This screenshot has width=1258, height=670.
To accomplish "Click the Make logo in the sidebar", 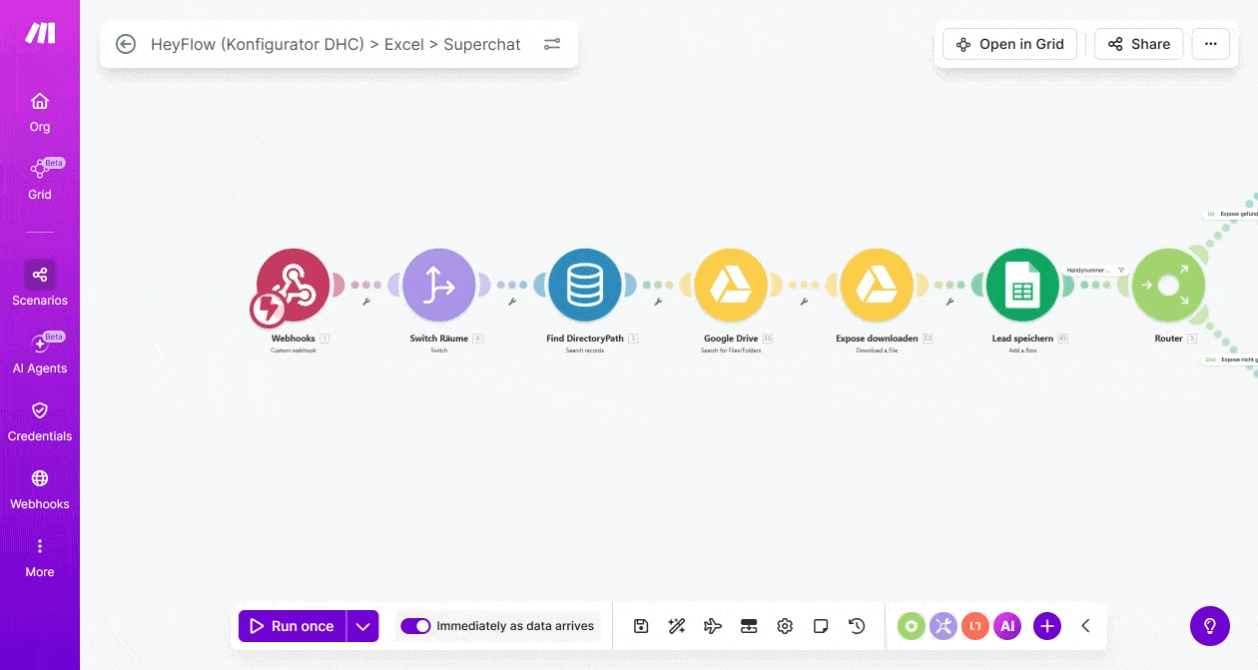I will (40, 33).
